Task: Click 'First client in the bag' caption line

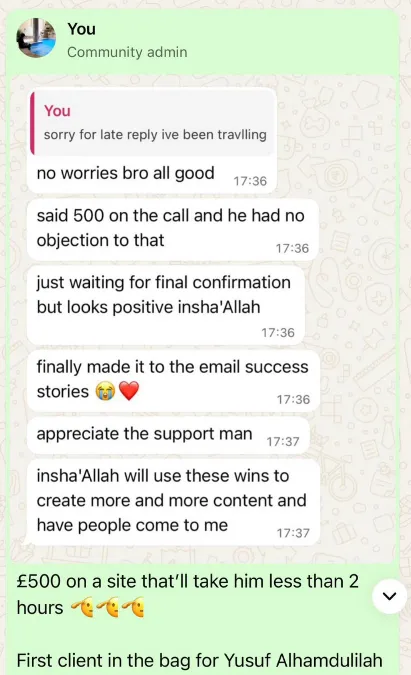Action: pos(199,660)
